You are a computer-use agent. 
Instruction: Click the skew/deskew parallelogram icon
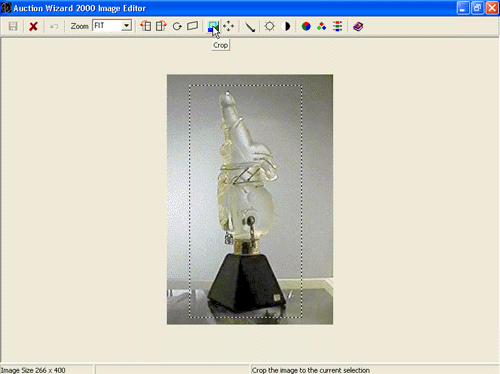point(192,26)
